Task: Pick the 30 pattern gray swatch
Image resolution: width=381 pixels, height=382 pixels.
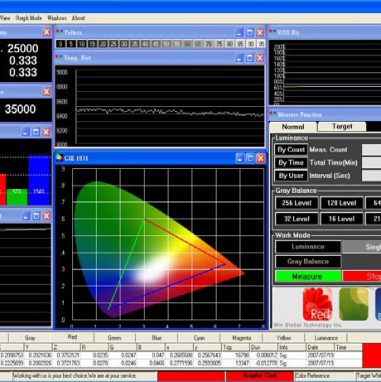Action: pyautogui.click(x=124, y=44)
